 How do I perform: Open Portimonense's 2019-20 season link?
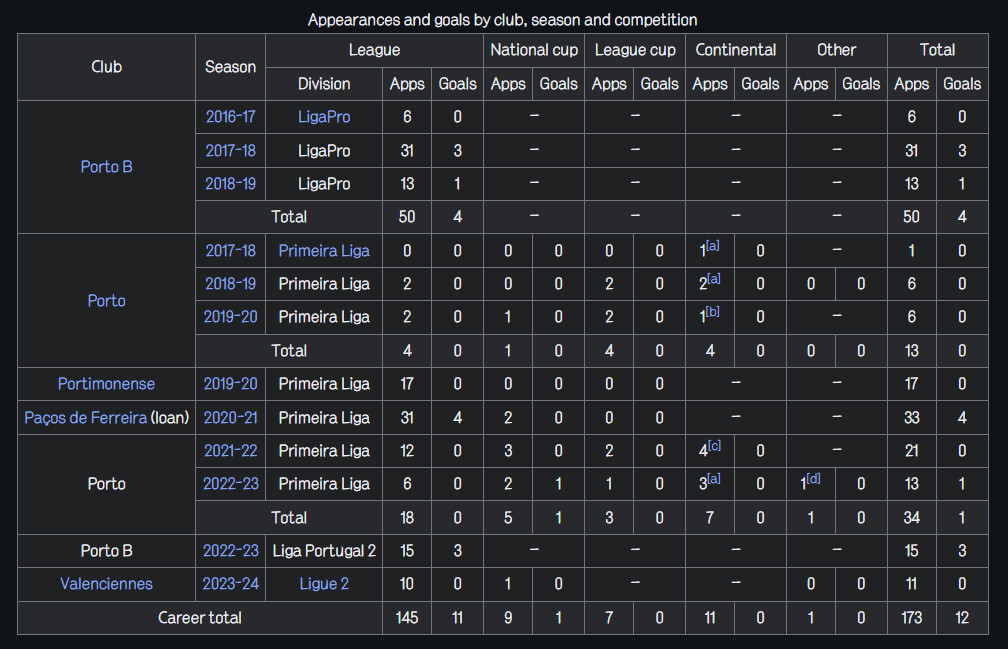(x=230, y=384)
